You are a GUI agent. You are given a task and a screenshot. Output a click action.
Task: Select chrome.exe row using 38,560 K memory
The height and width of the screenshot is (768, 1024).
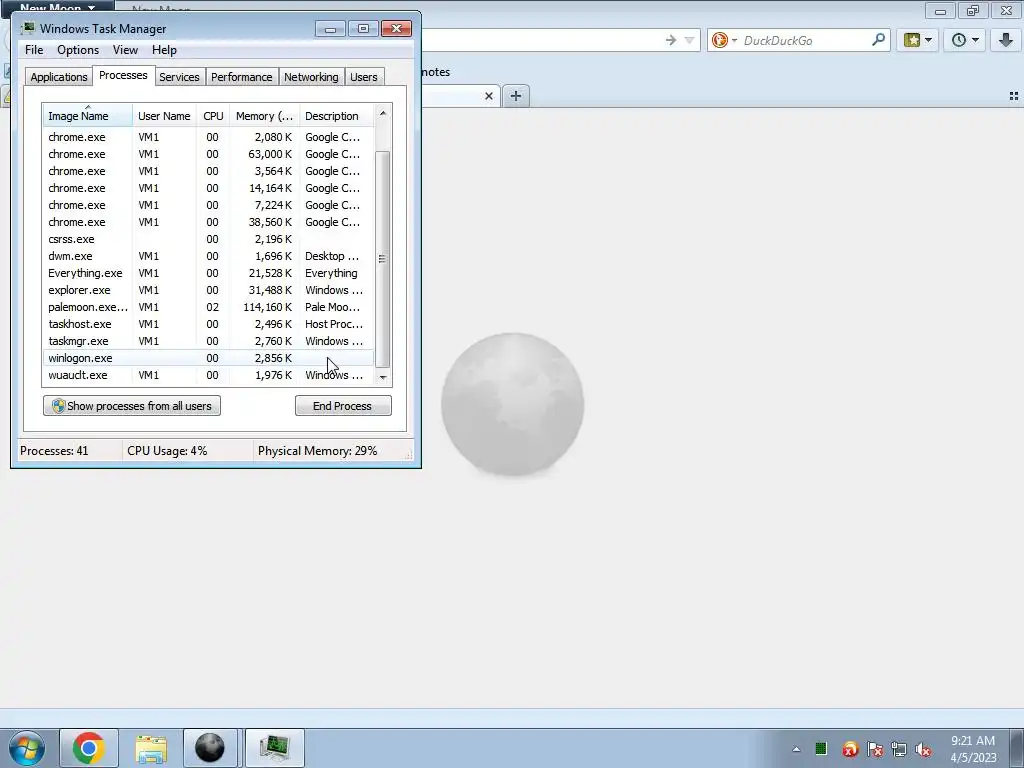208,222
